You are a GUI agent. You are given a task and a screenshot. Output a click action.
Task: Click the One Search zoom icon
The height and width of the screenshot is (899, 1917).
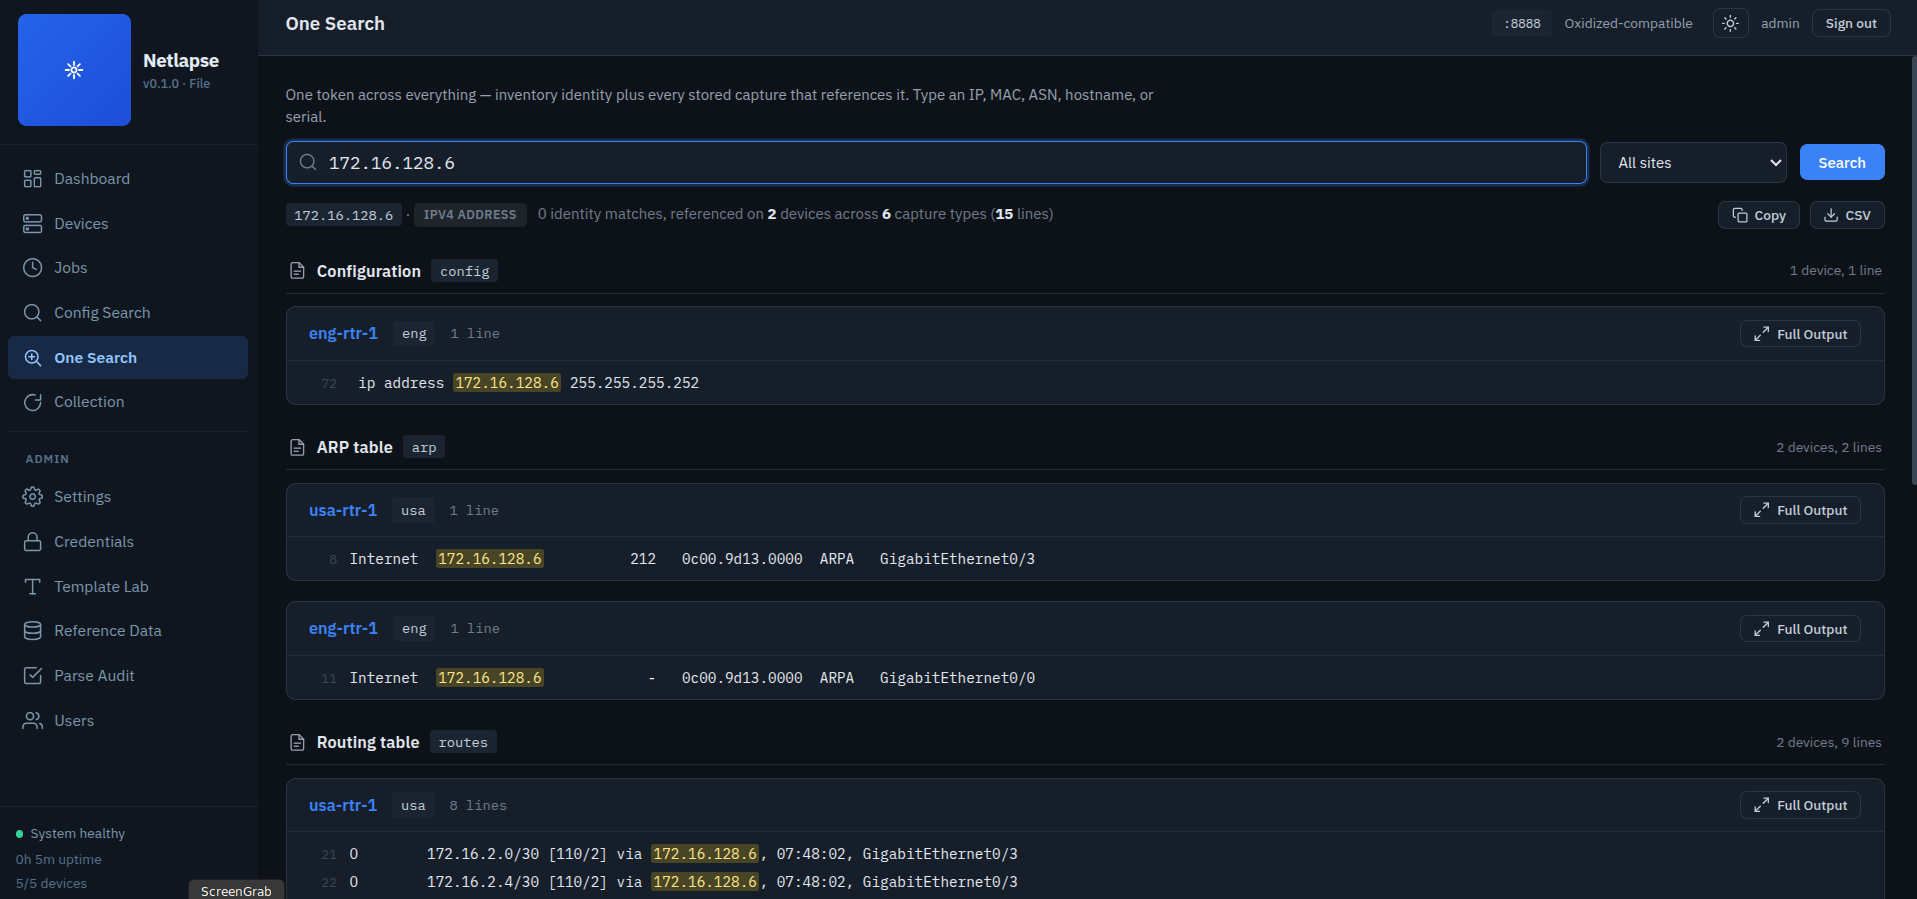tap(33, 358)
